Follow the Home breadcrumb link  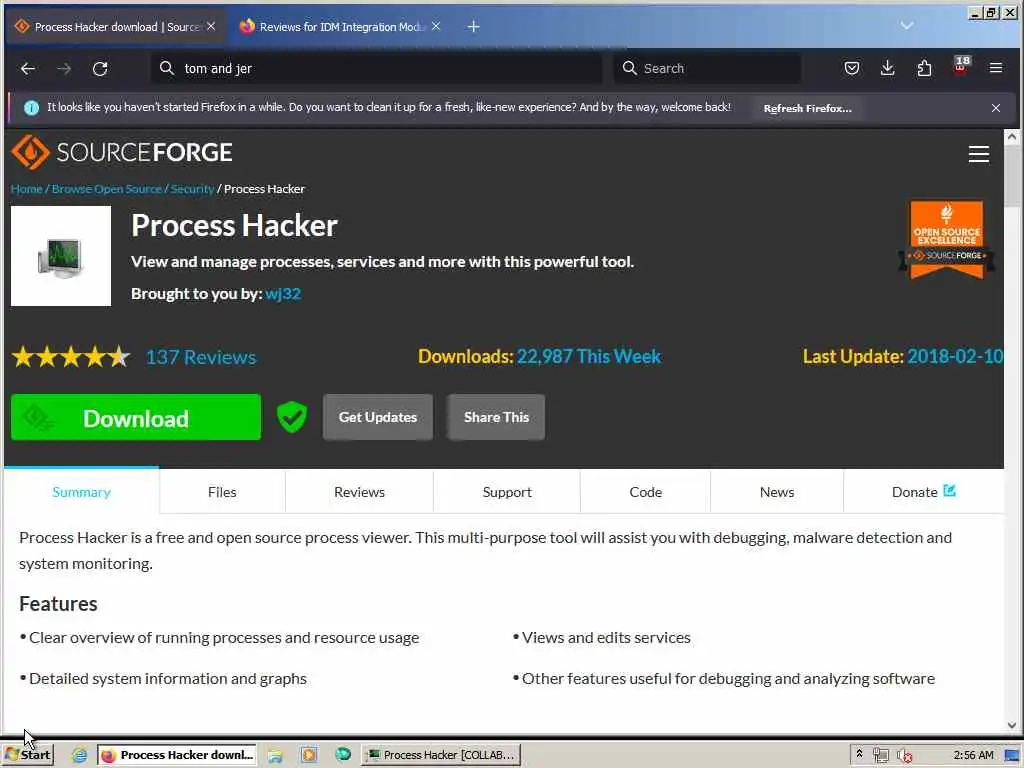27,189
